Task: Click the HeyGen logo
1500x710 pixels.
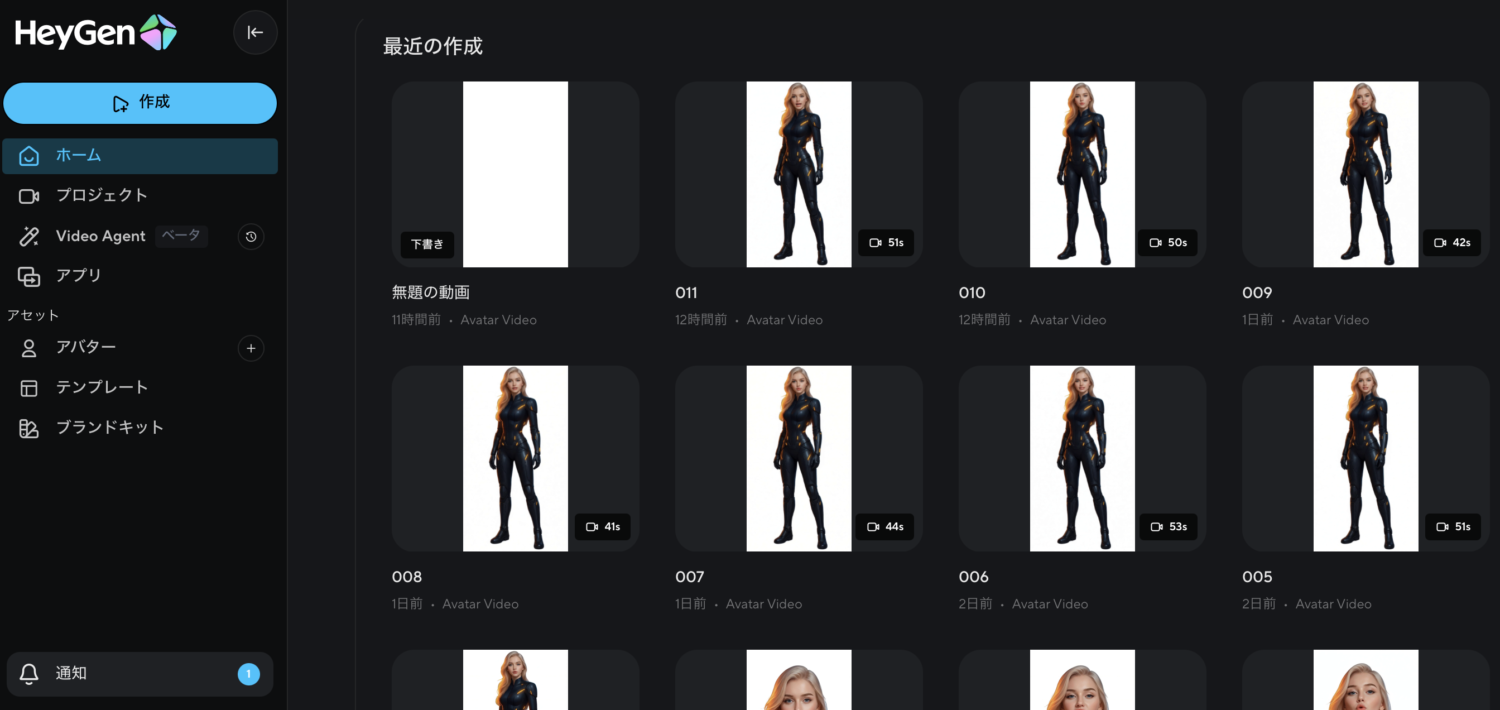Action: pos(95,33)
